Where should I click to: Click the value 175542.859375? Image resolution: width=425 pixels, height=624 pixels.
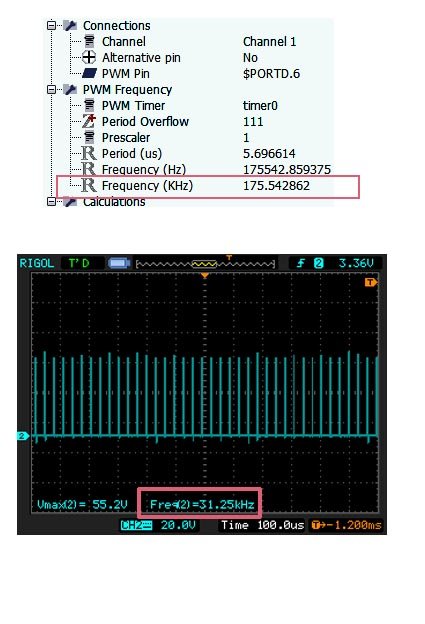(287, 170)
